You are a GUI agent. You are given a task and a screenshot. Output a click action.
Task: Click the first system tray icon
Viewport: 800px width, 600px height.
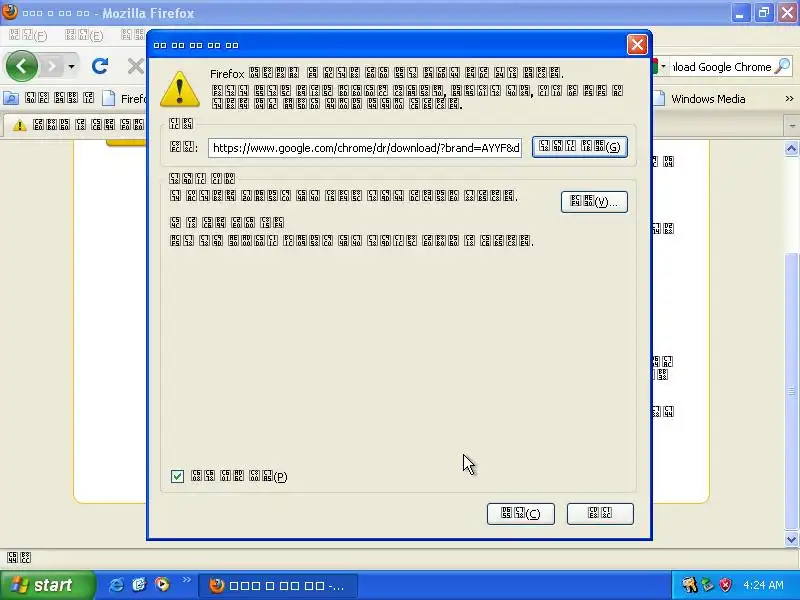689,585
